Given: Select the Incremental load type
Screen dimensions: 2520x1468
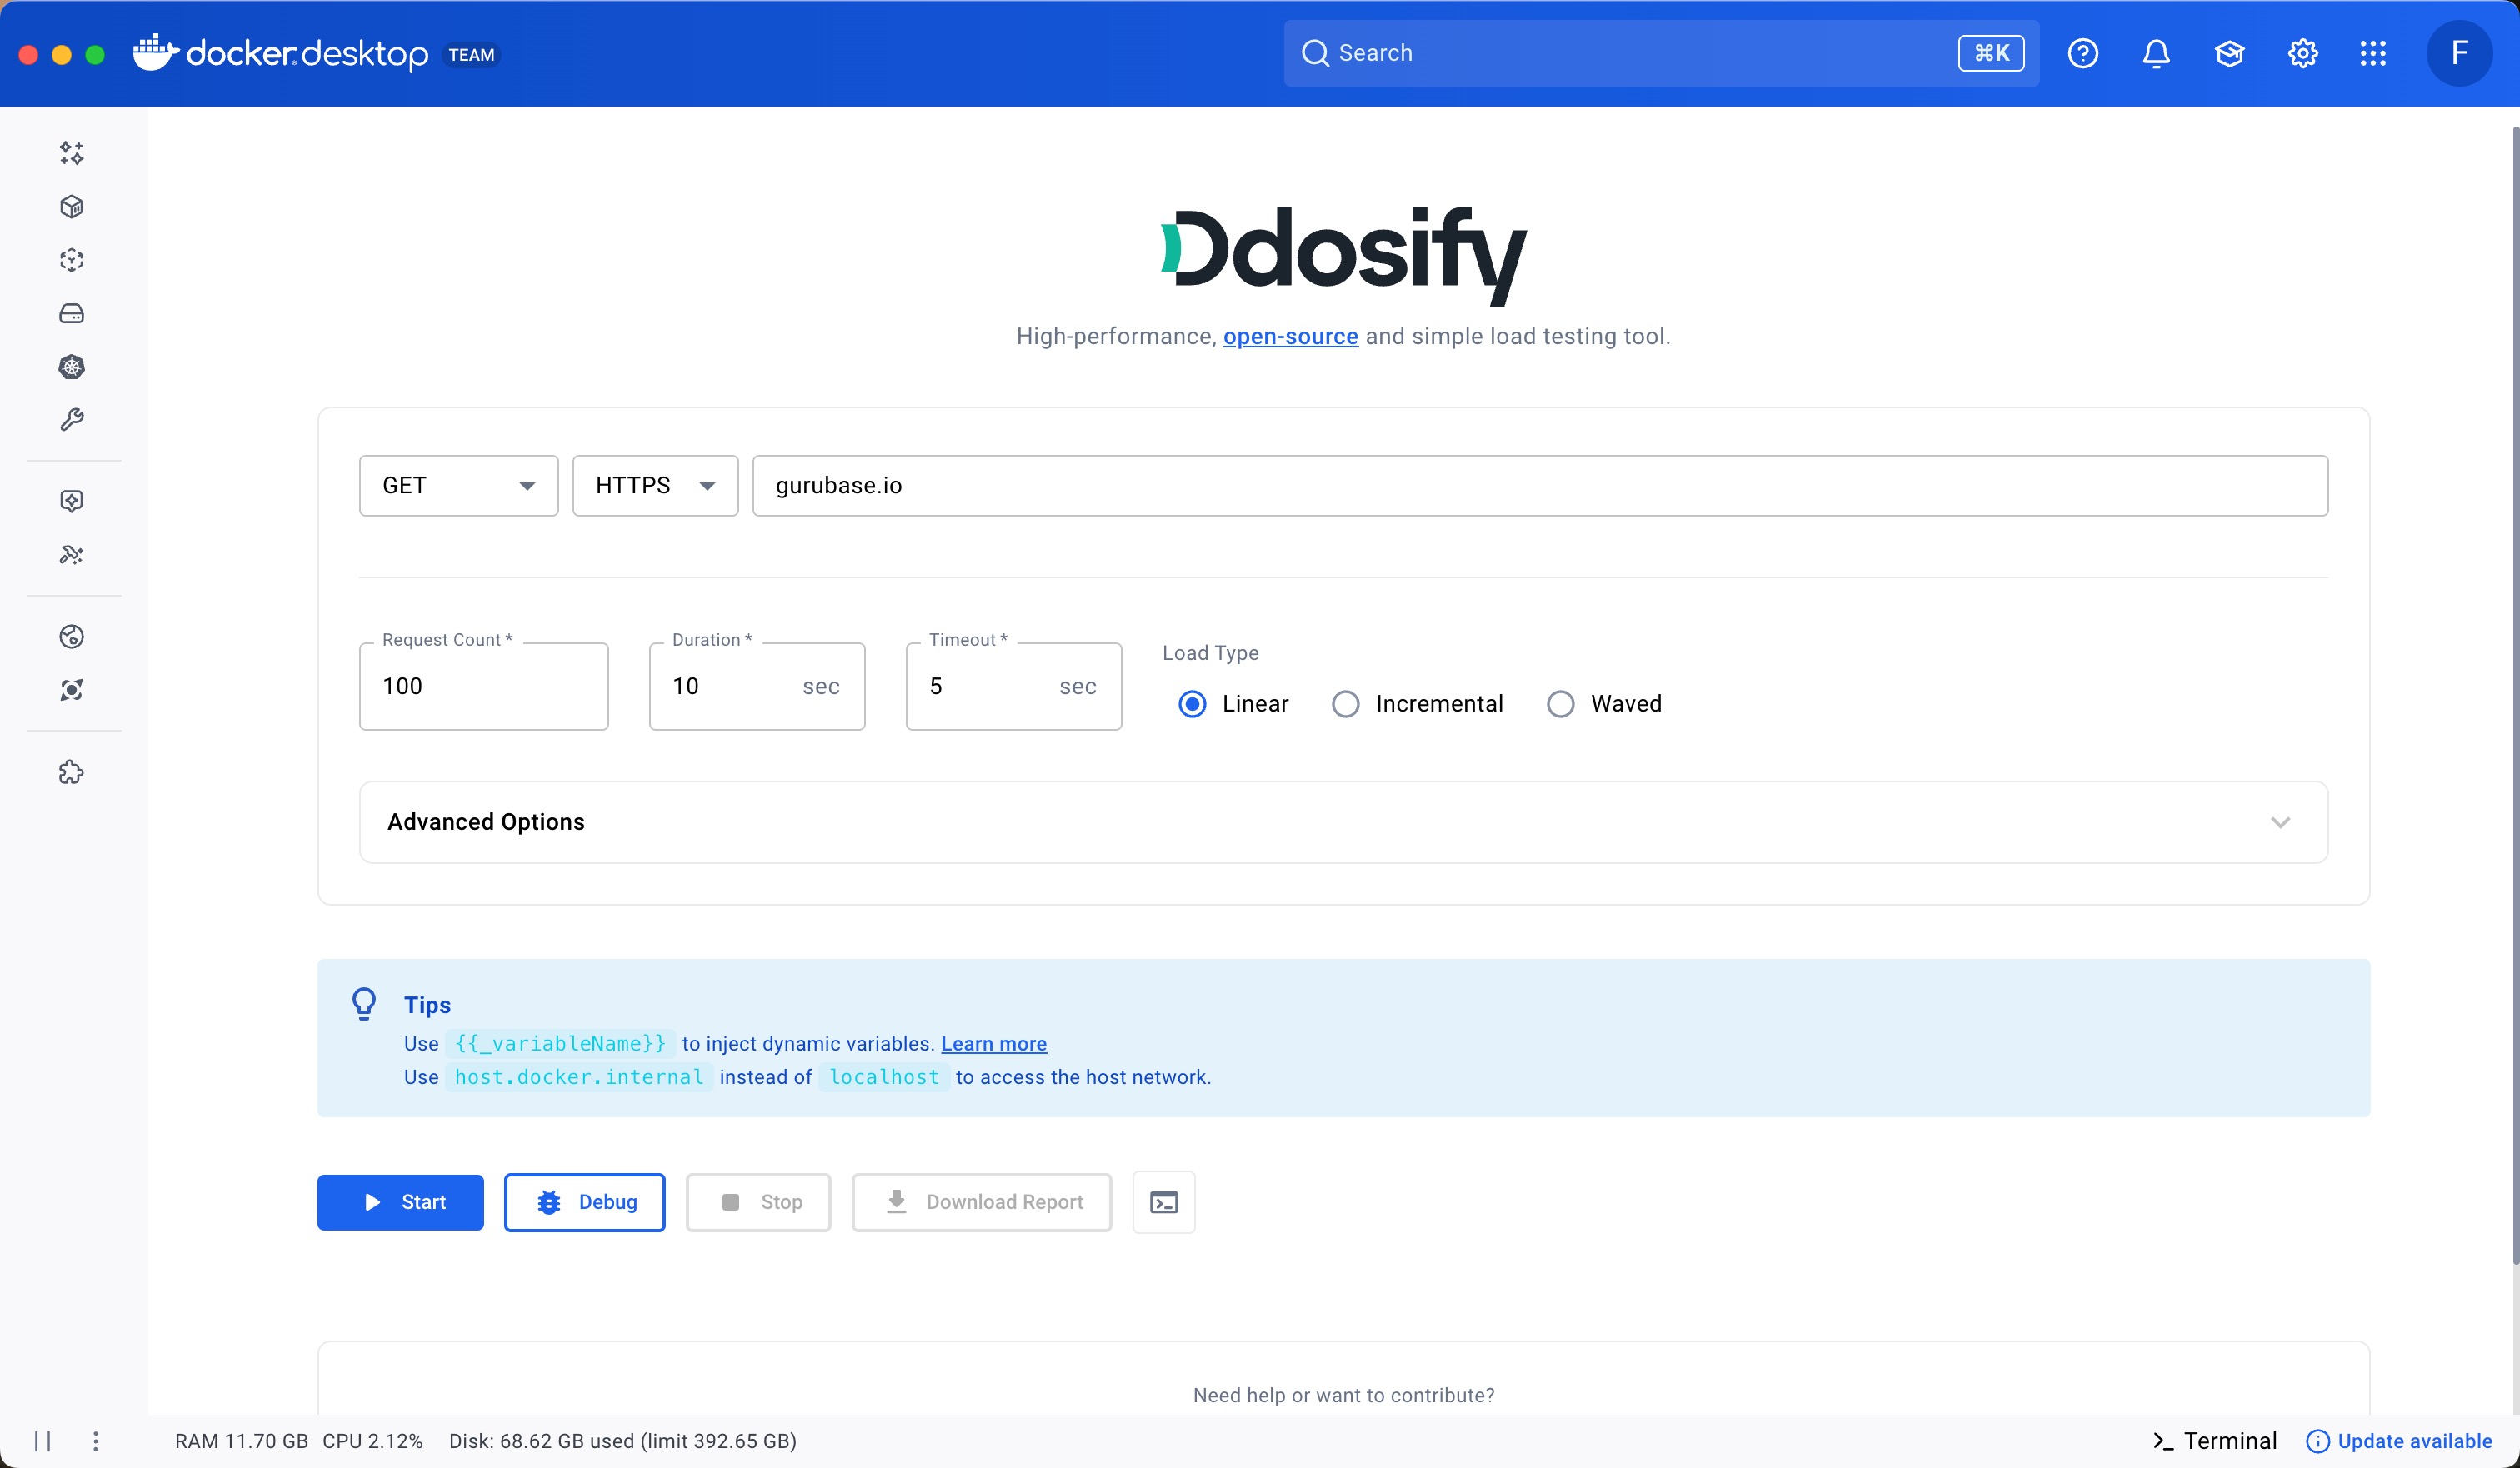Looking at the screenshot, I should [1345, 704].
